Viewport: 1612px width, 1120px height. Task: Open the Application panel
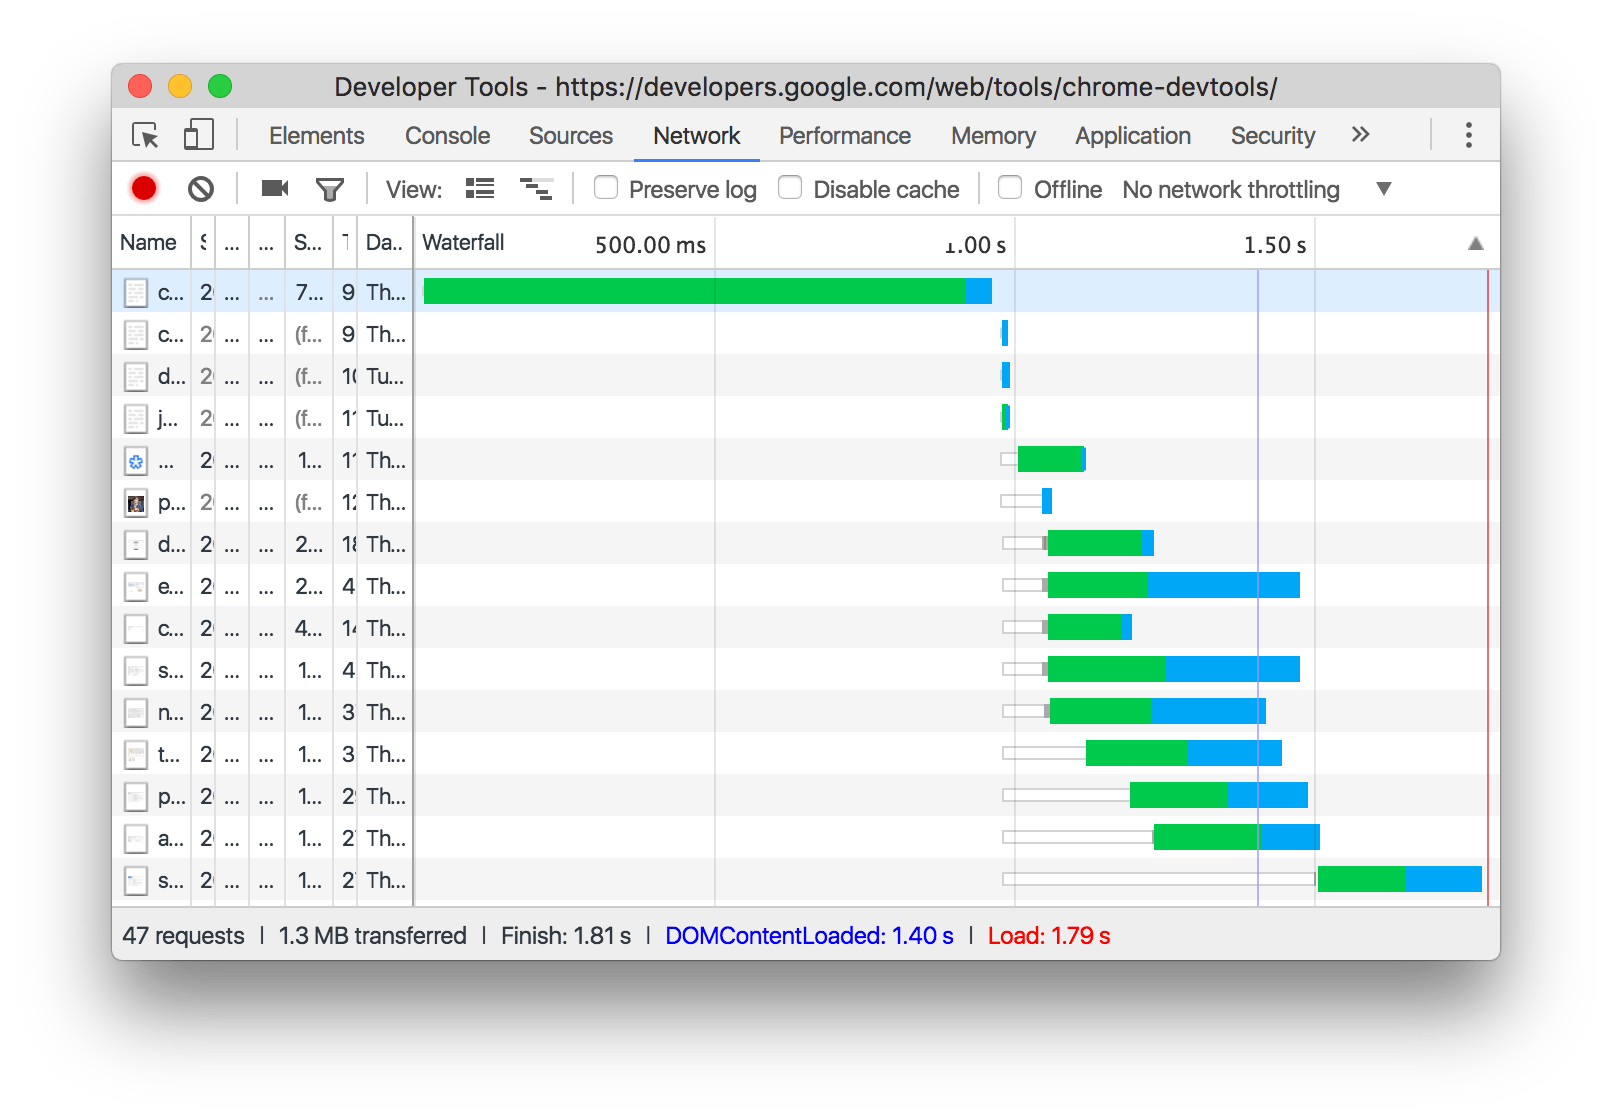(x=1131, y=135)
